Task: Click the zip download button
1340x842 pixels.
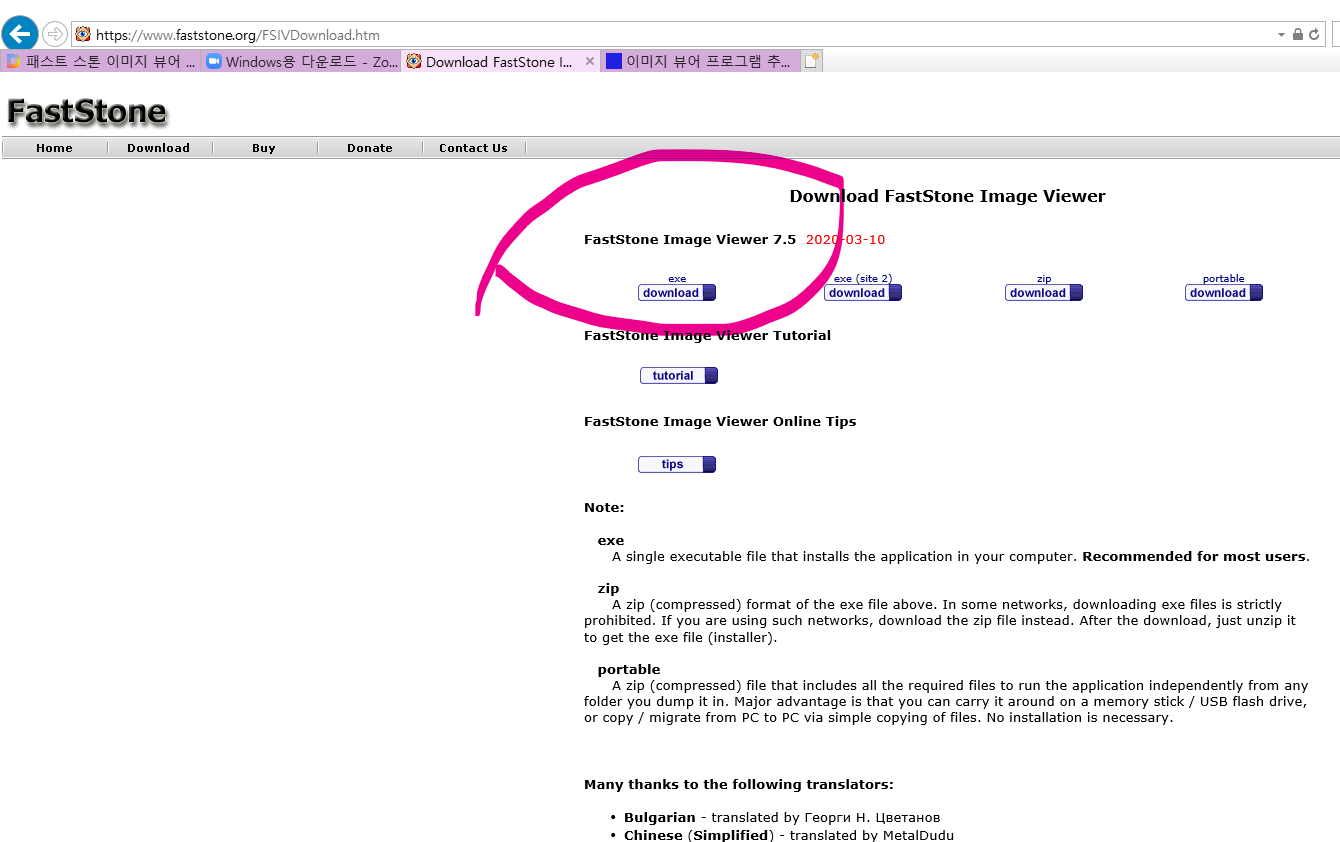Action: click(x=1044, y=293)
